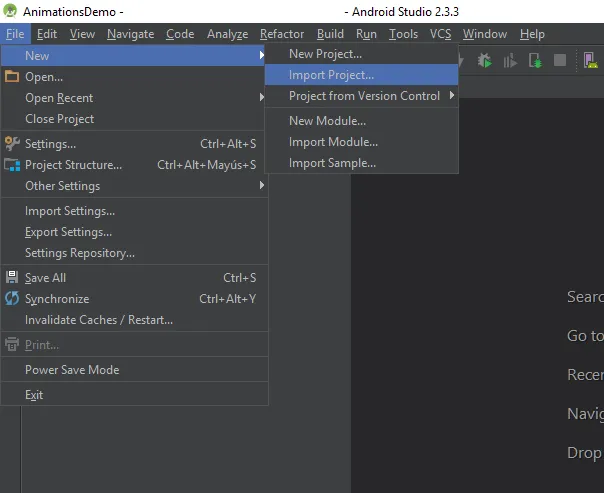Choose Export Settings...
604x493 pixels.
(134, 232)
